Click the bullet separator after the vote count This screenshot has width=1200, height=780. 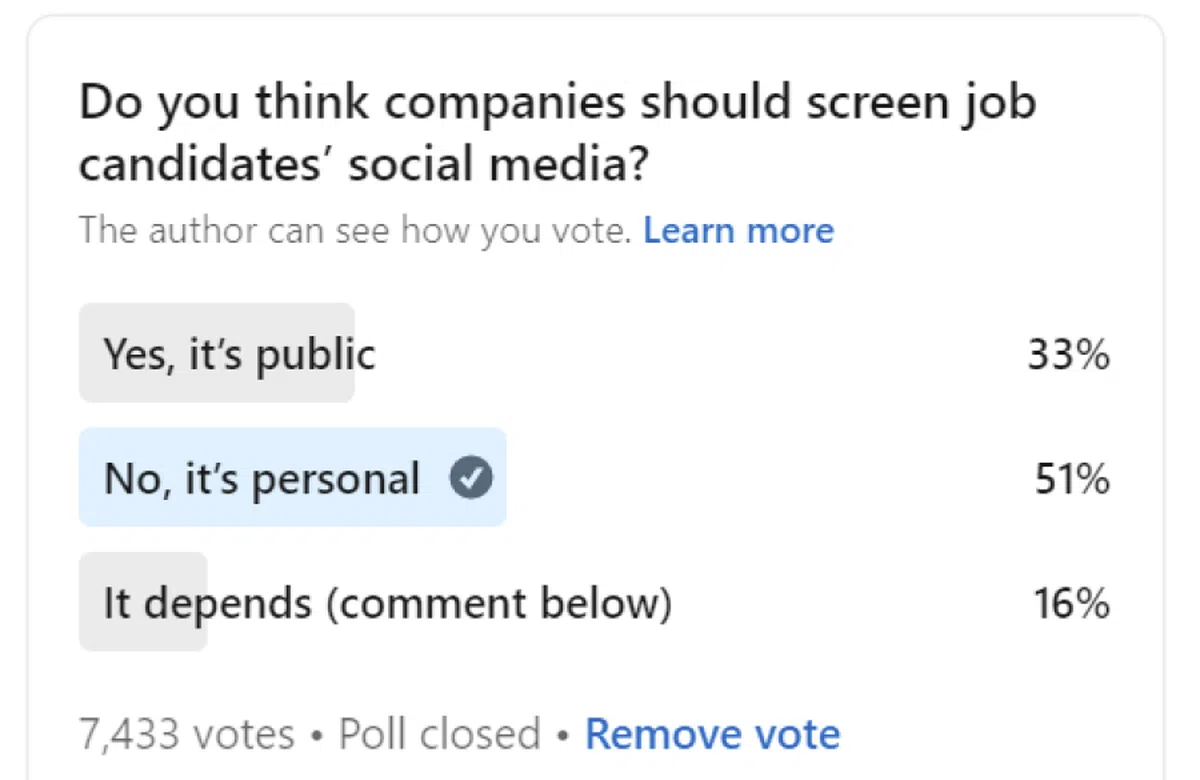pos(317,736)
